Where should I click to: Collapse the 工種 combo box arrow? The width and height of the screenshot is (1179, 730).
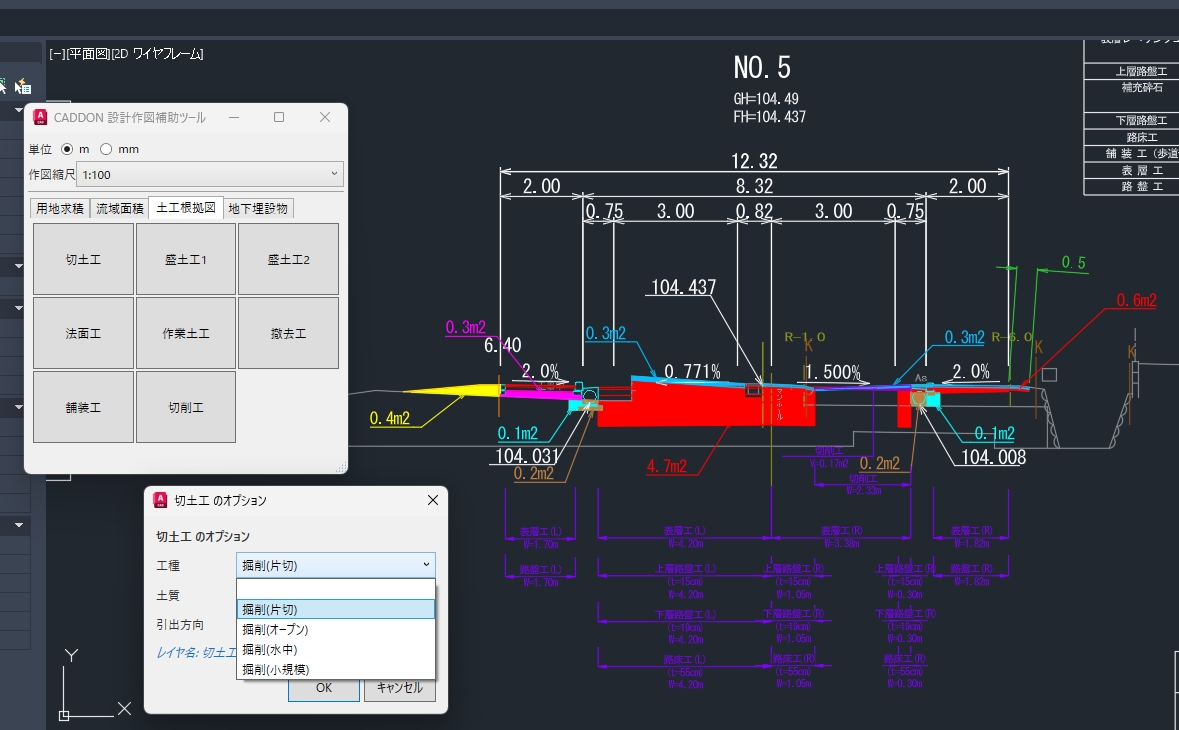[x=426, y=565]
